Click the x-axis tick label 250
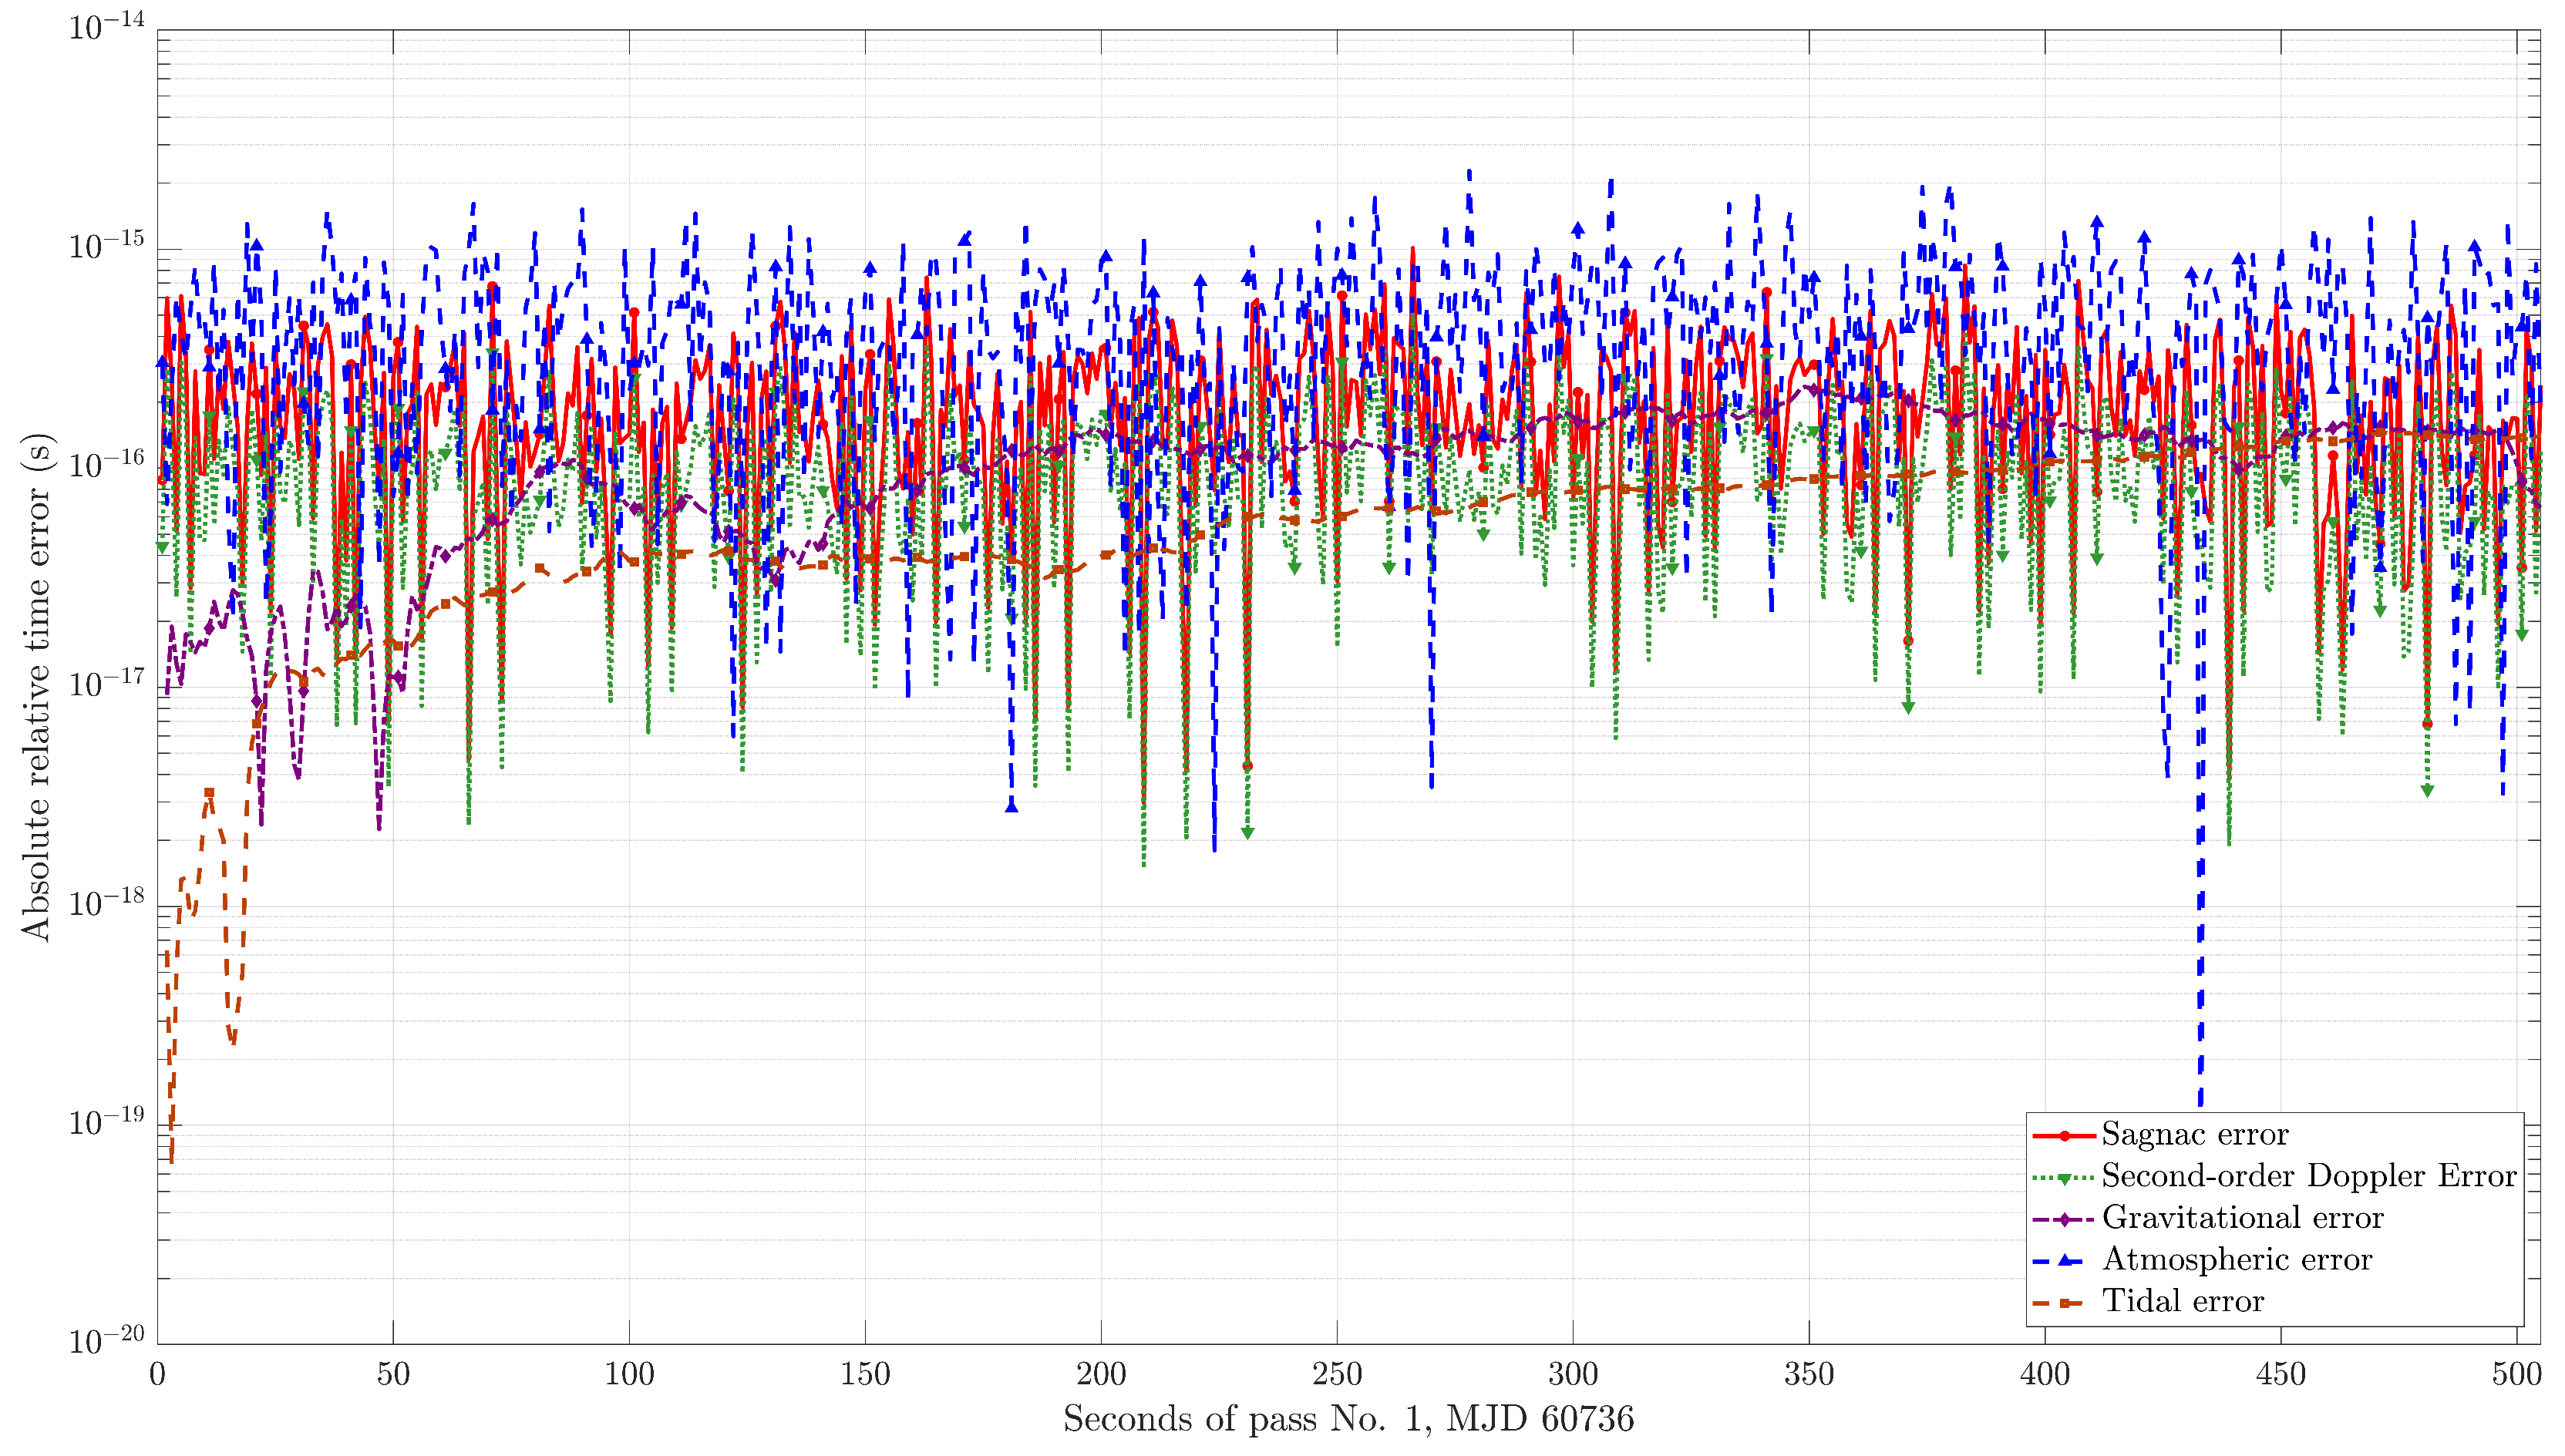The image size is (2565, 1456). [1337, 1375]
